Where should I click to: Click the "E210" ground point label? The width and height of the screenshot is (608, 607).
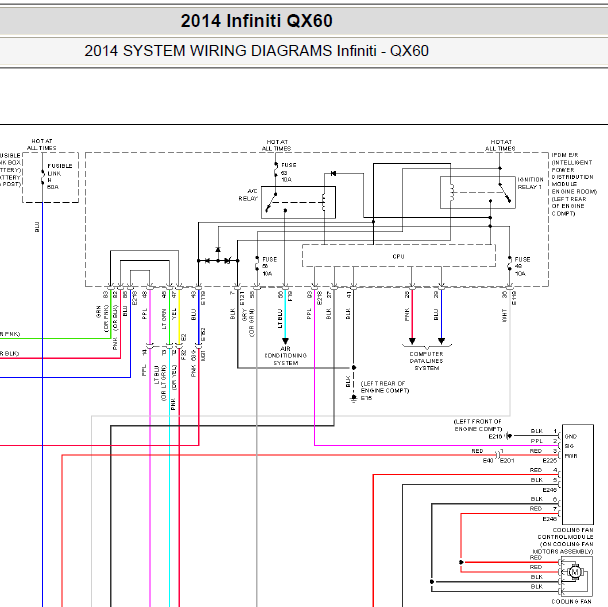[495, 437]
